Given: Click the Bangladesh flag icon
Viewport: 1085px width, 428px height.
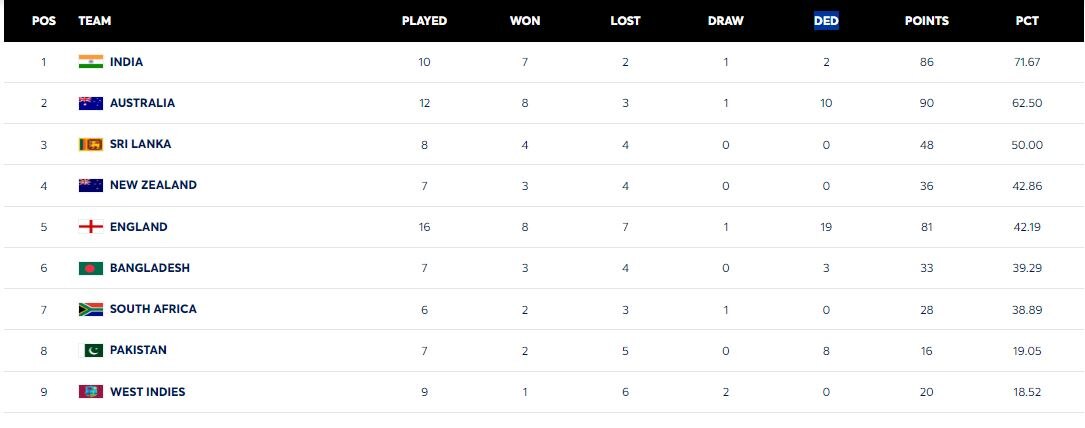Looking at the screenshot, I should tap(91, 268).
